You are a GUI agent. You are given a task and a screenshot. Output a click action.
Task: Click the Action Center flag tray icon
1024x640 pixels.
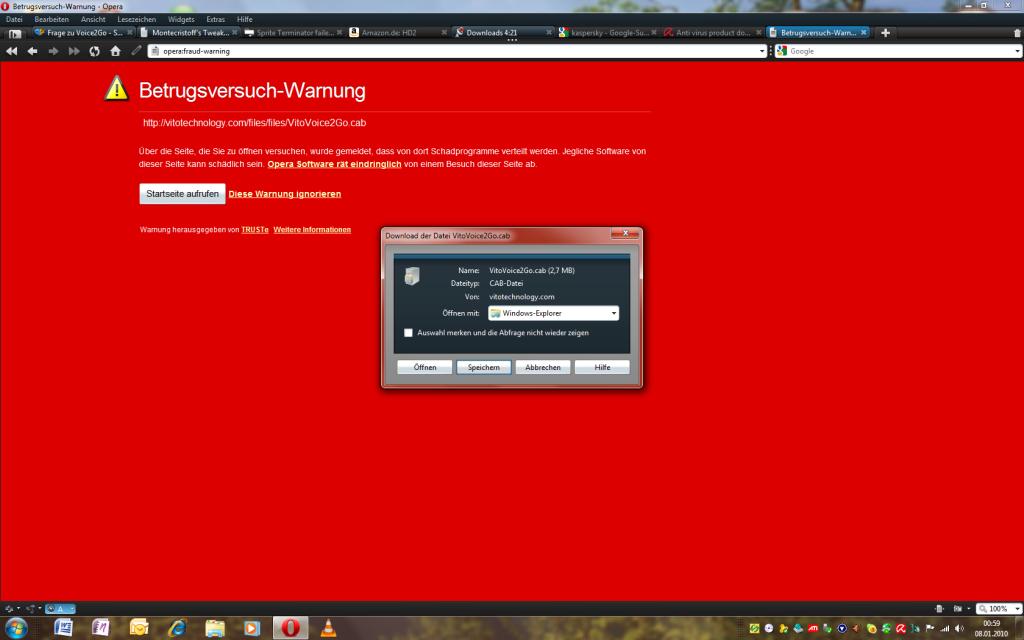(x=930, y=629)
